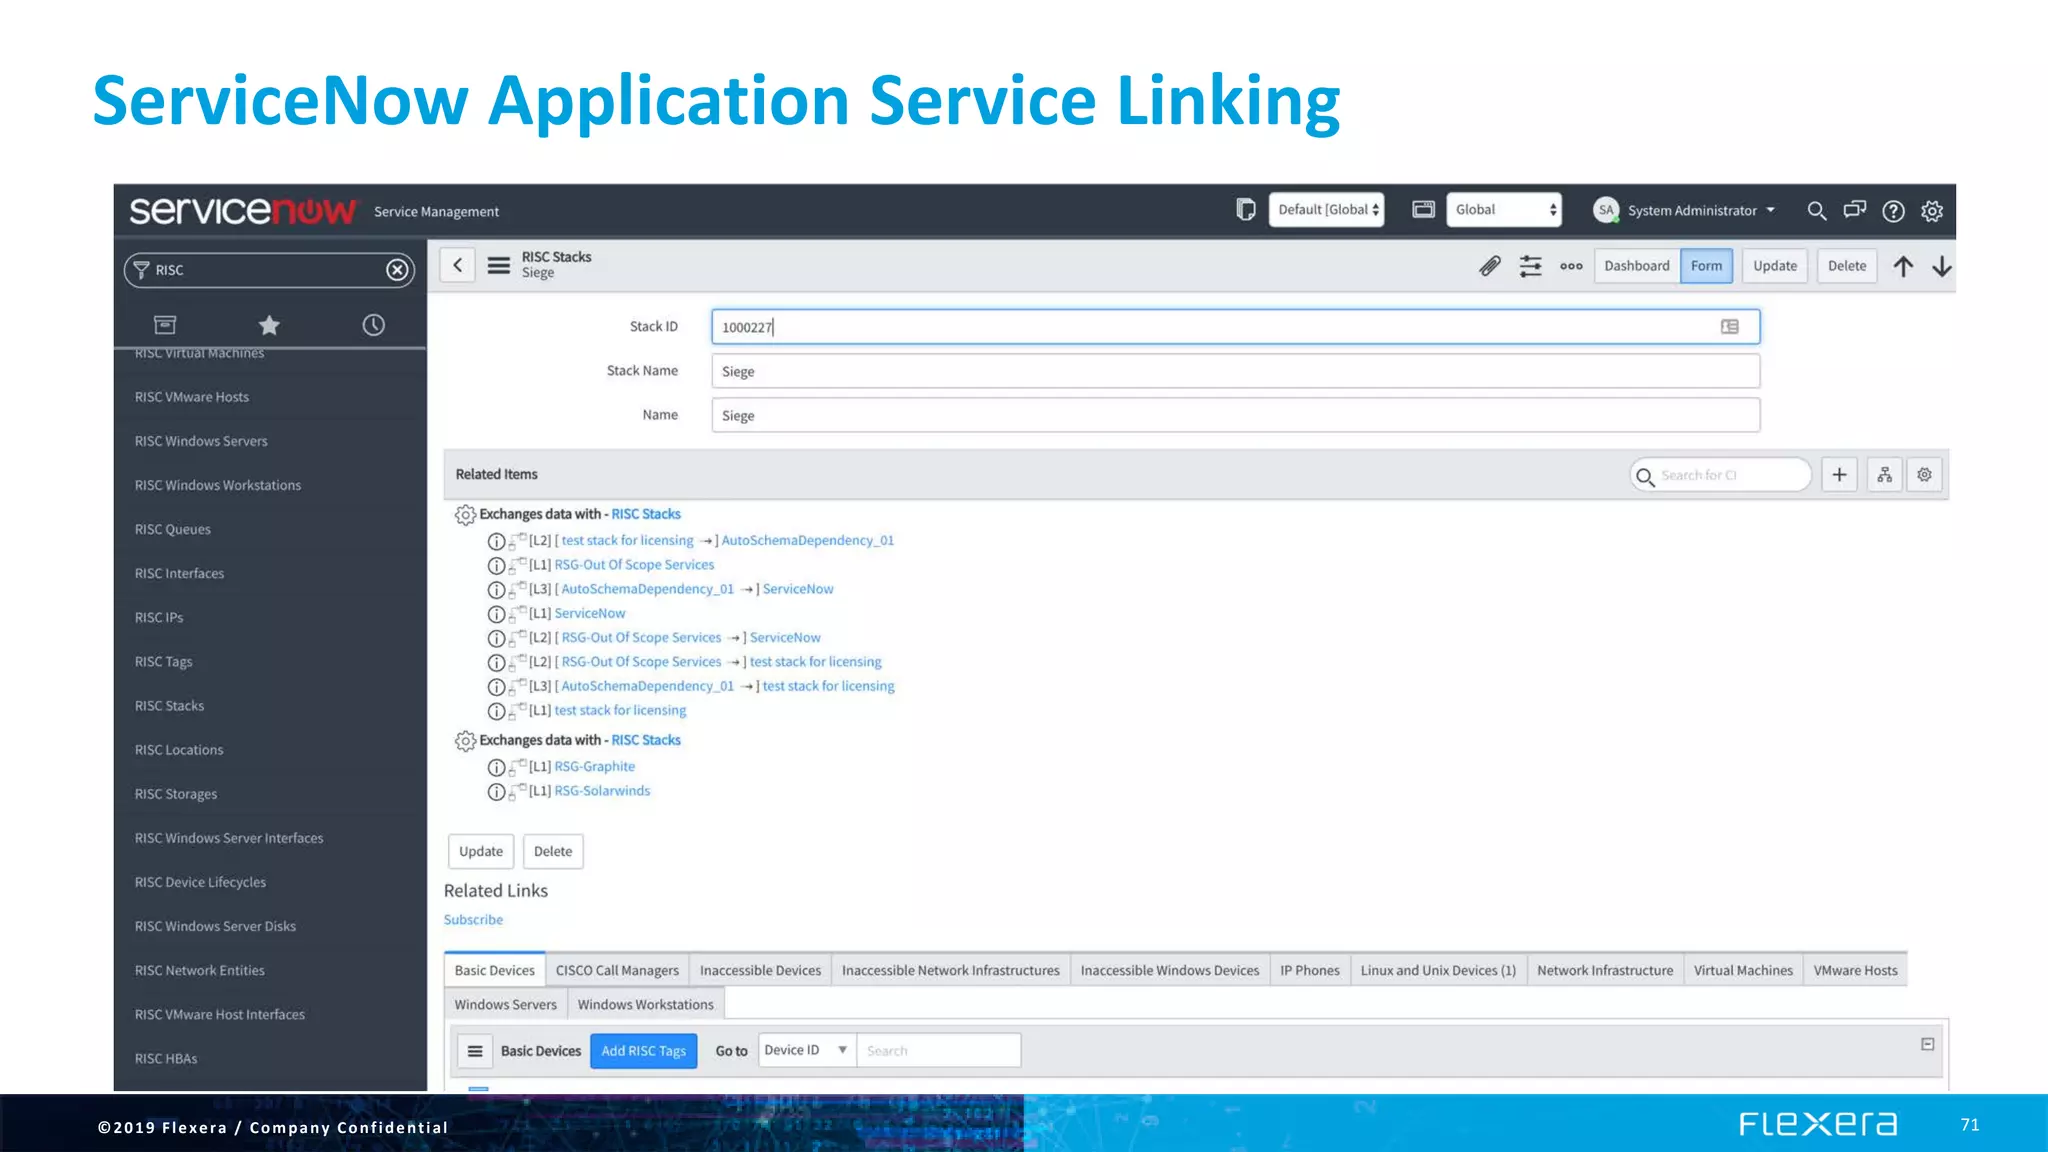Open the more options ellipsis icon

click(x=1571, y=266)
